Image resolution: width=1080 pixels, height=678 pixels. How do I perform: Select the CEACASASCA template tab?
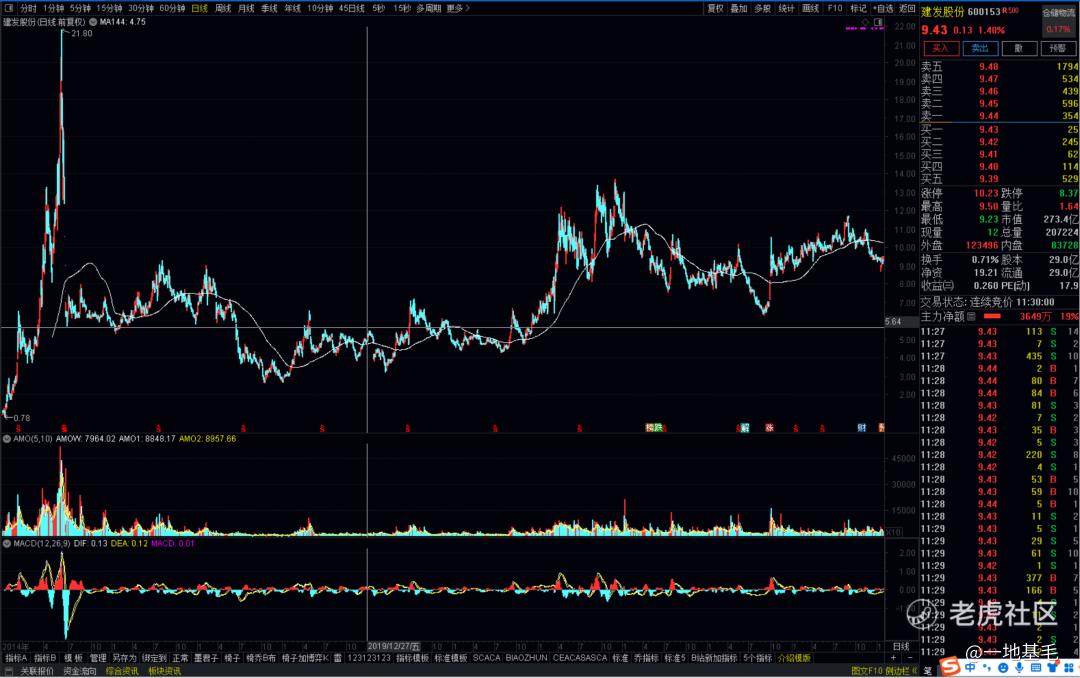pos(580,658)
